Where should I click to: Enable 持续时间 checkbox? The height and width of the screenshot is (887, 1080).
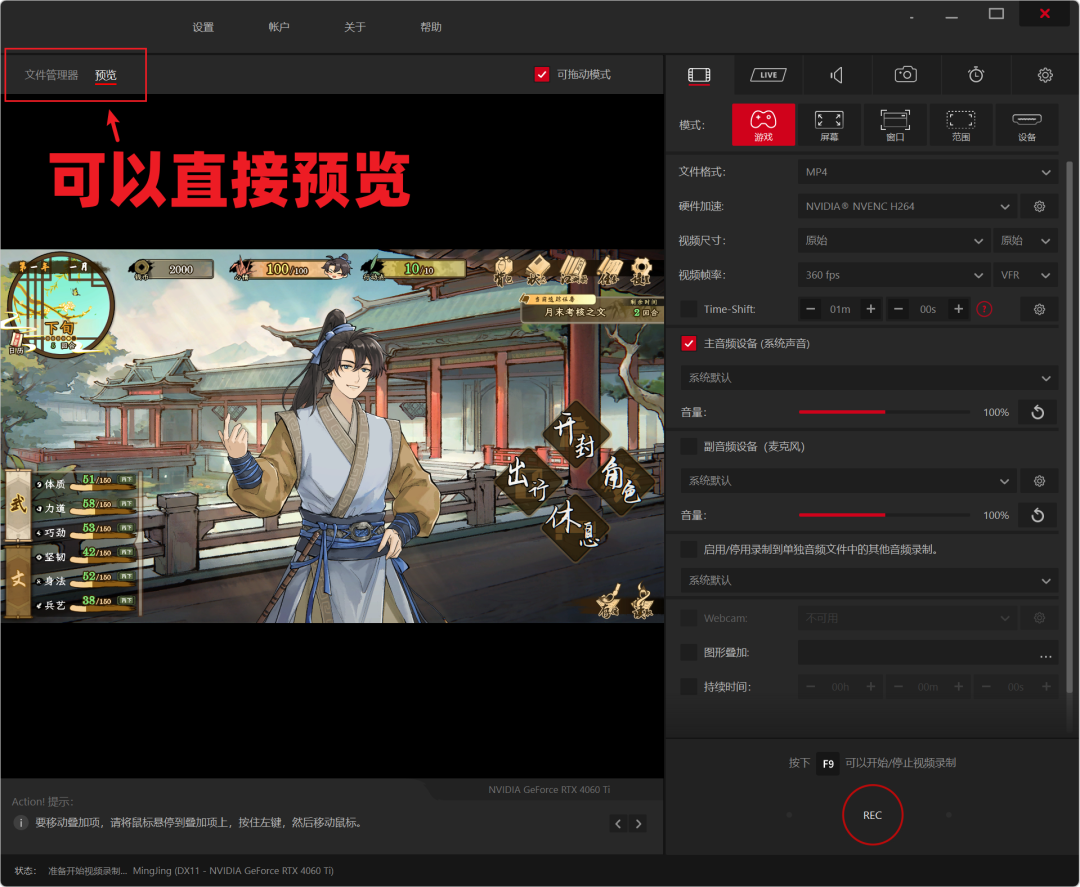(x=689, y=686)
